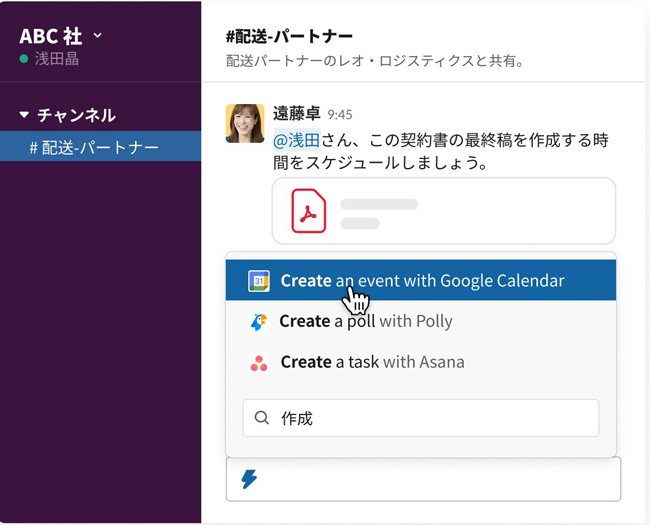
Task: Click the red PDF file icon
Action: 309,211
